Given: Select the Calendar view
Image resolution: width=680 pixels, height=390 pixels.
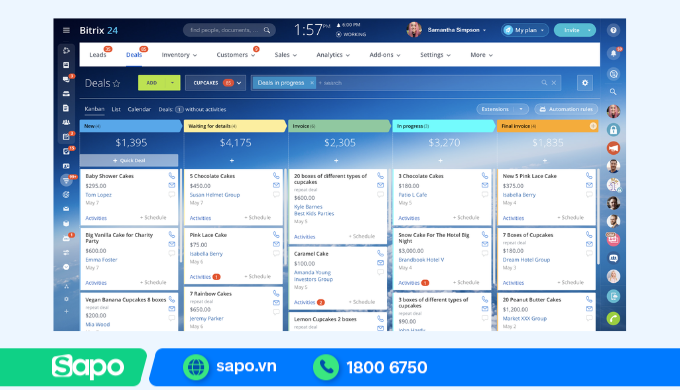Looking at the screenshot, I should point(139,109).
